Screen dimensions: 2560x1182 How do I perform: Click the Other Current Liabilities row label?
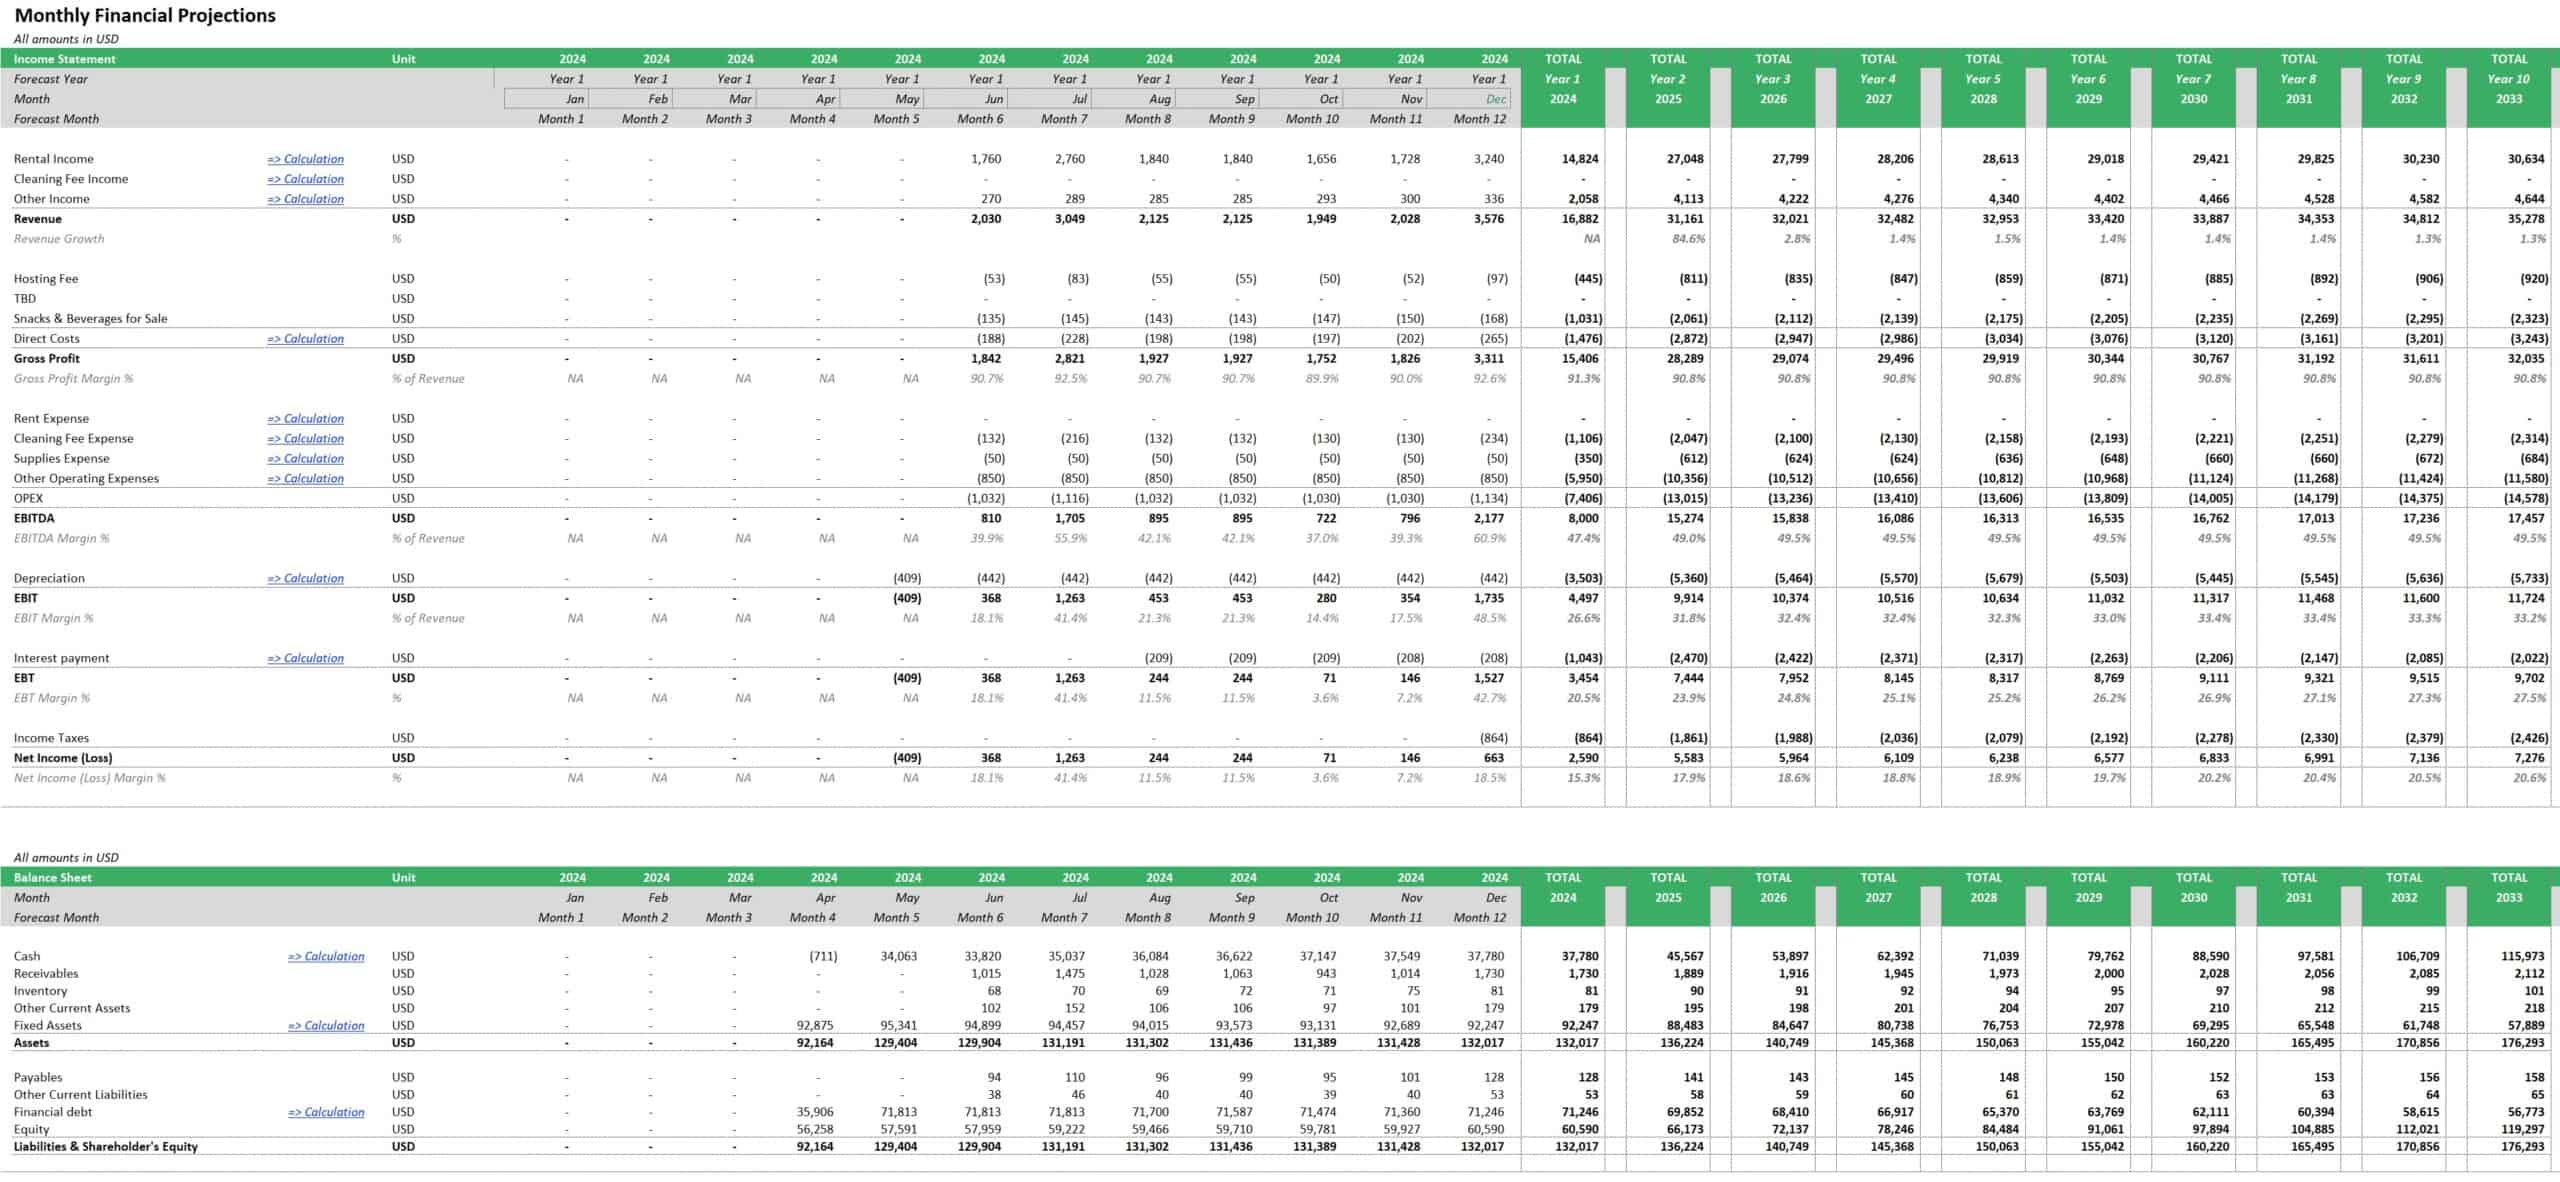(81, 1095)
